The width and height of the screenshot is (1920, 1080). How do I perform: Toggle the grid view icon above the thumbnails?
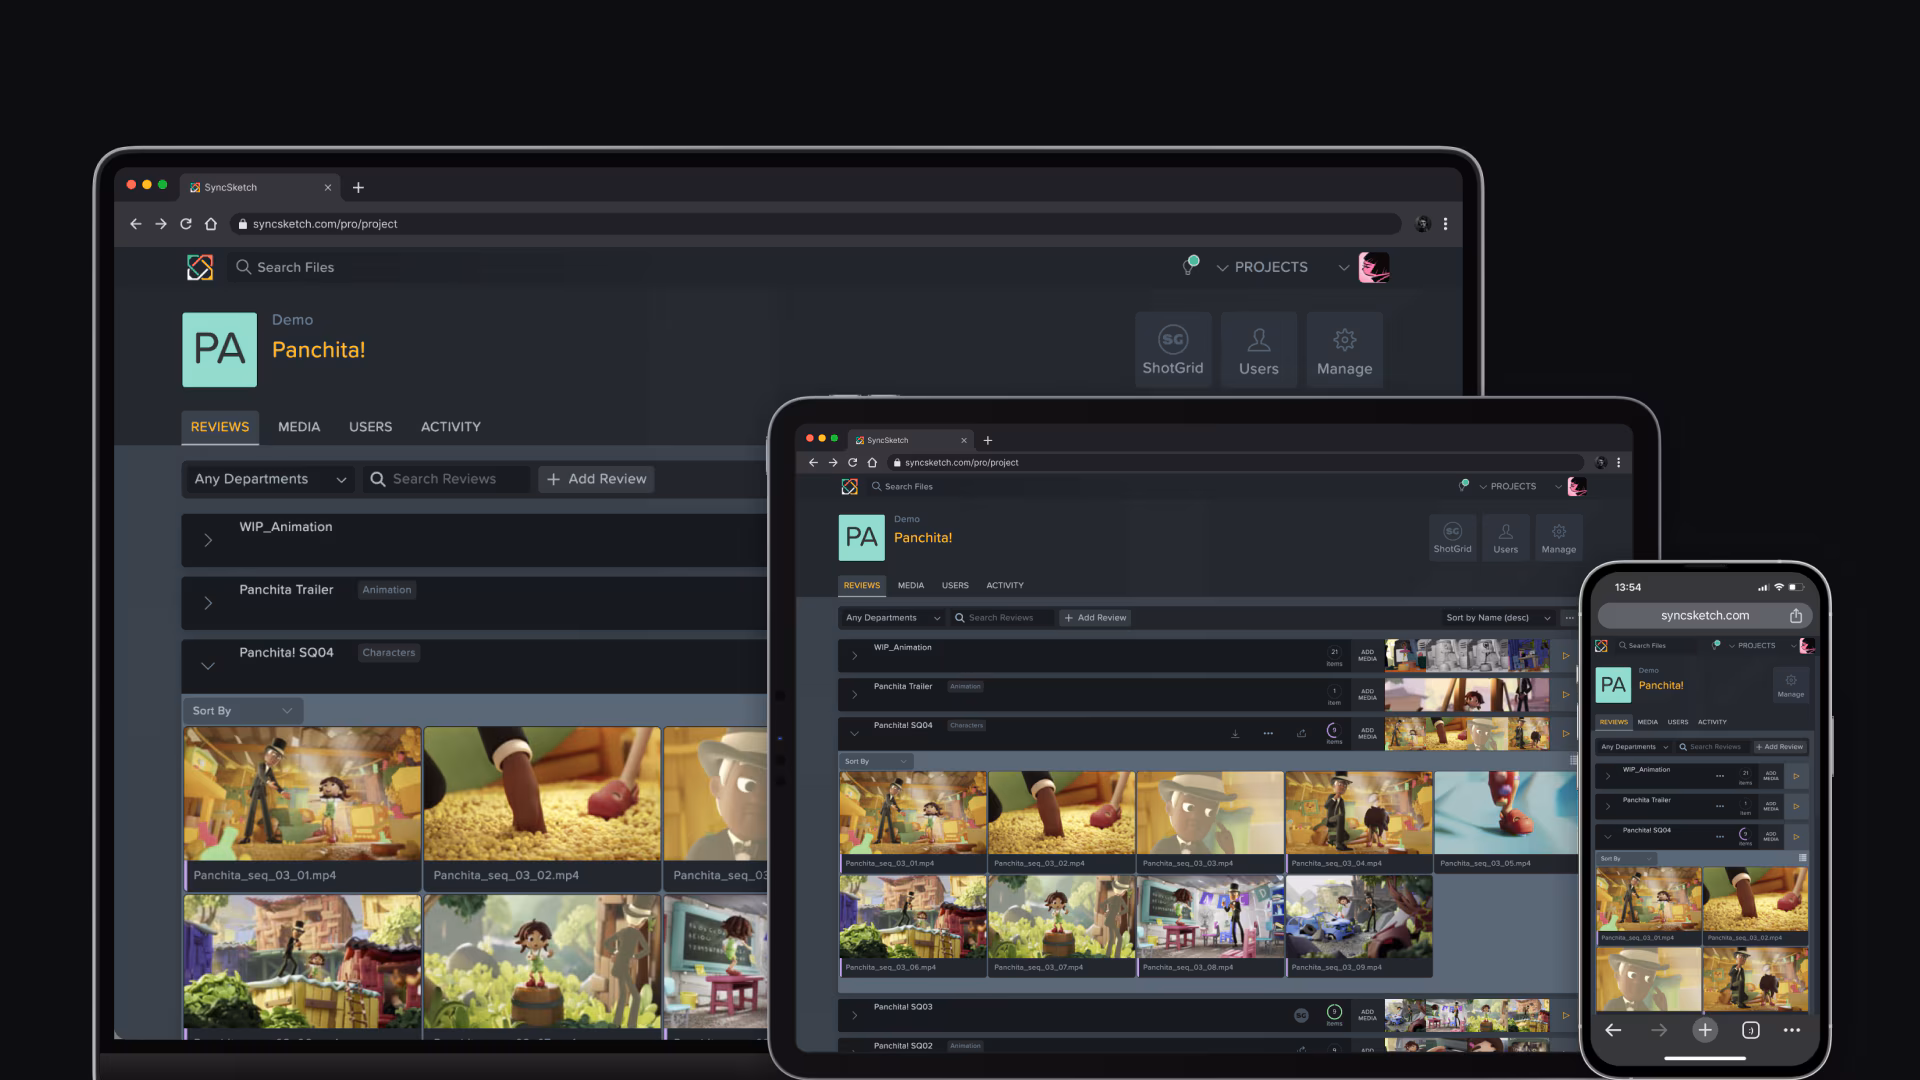pos(1573,761)
